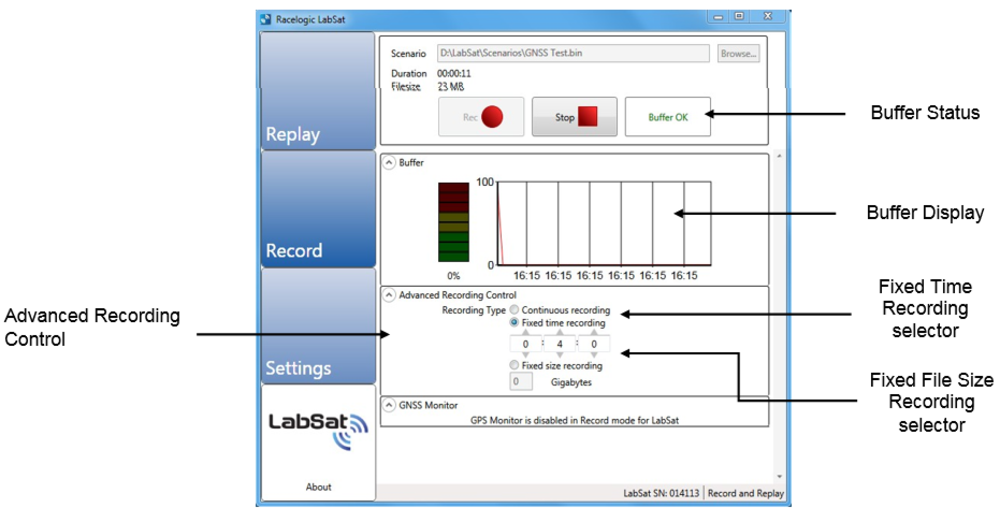Collapse the Advanced Recording Control section
This screenshot has height=508, width=1000.
(389, 295)
